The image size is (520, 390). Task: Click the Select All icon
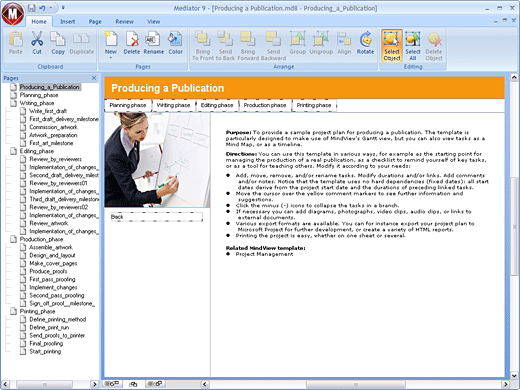coord(413,39)
